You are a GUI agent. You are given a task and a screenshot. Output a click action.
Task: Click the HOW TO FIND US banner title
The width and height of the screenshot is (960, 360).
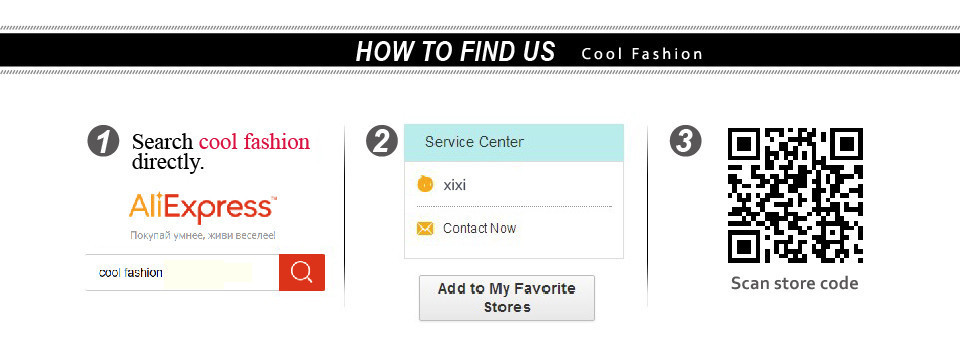point(455,51)
